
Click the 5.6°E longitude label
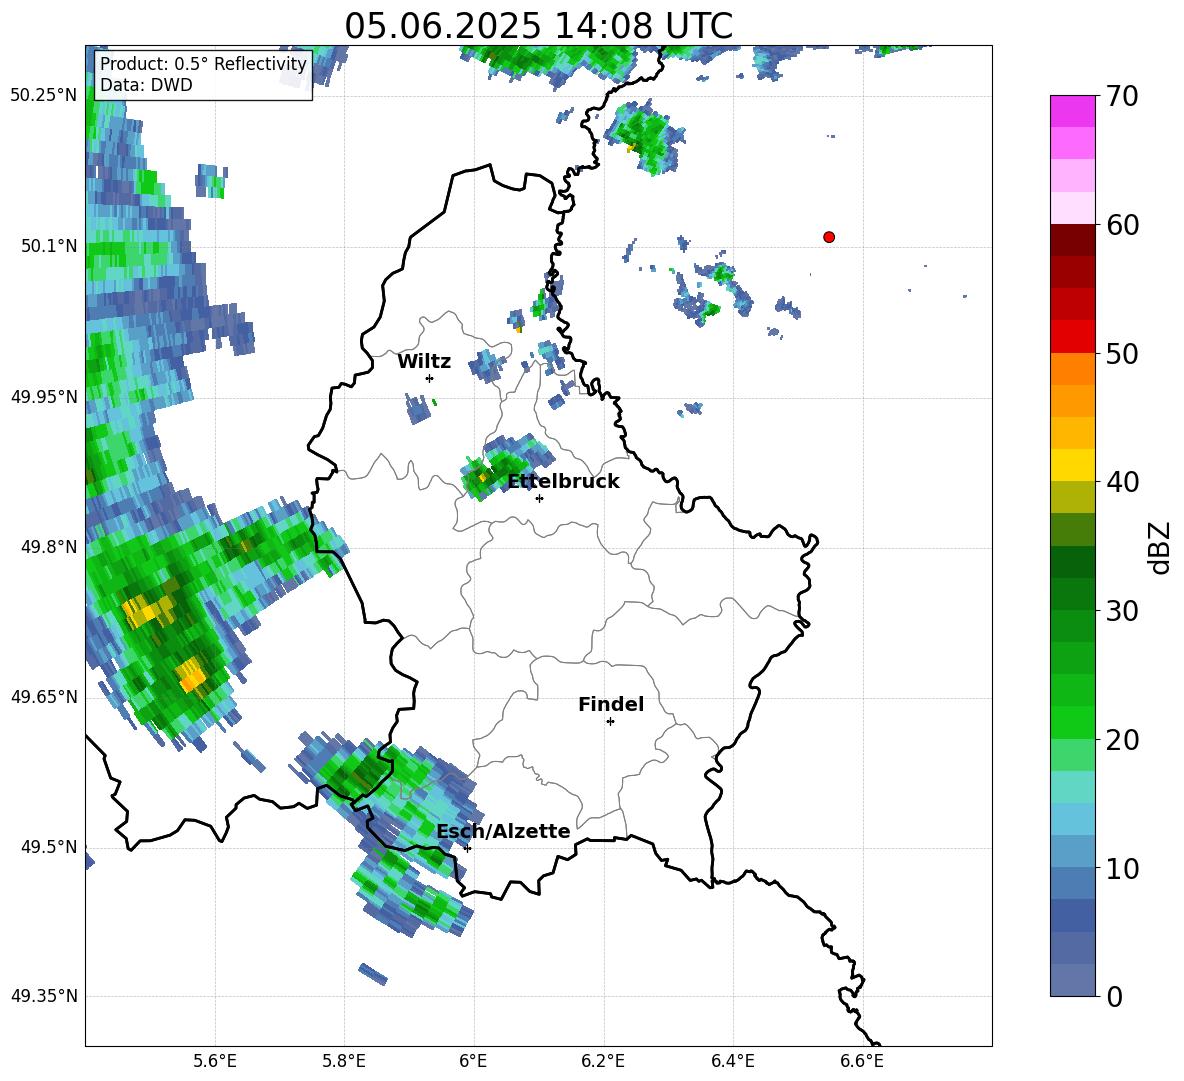pyautogui.click(x=215, y=1061)
